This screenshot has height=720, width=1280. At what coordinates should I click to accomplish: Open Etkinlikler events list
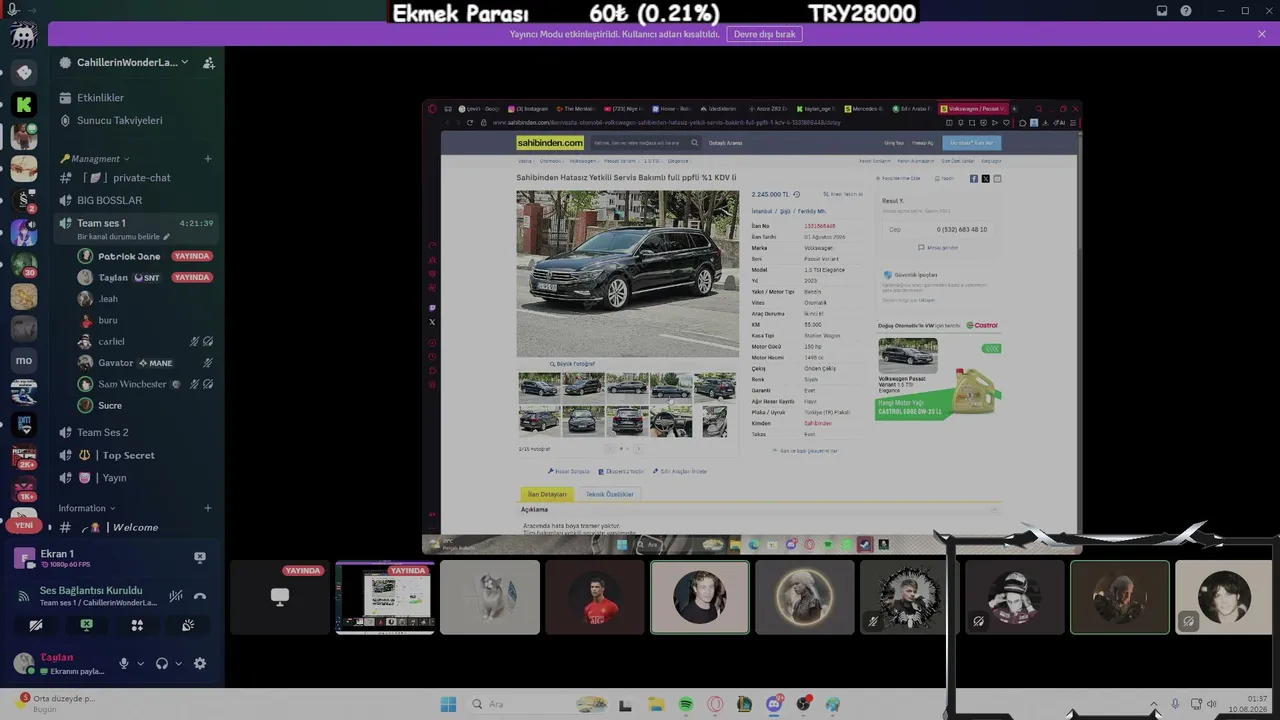pyautogui.click(x=136, y=98)
